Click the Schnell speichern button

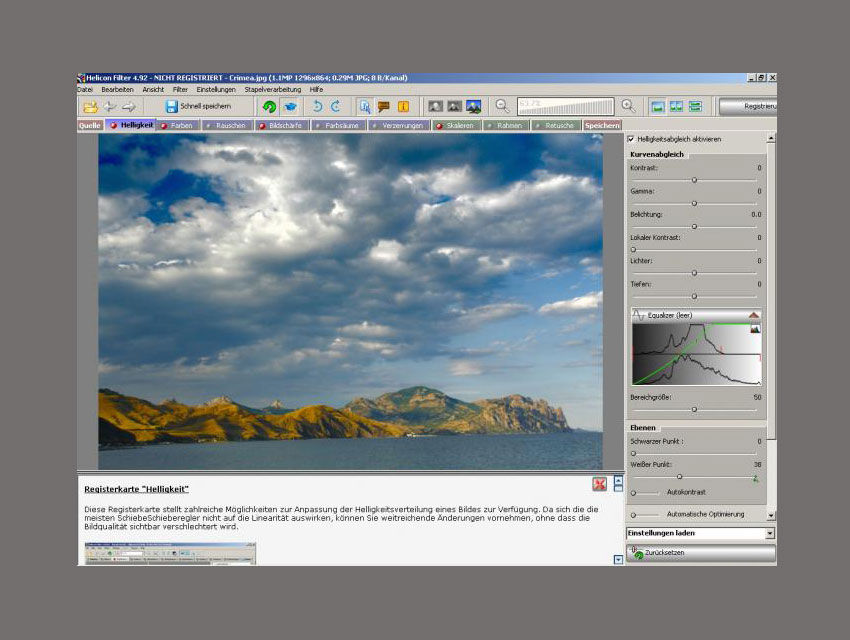198,107
